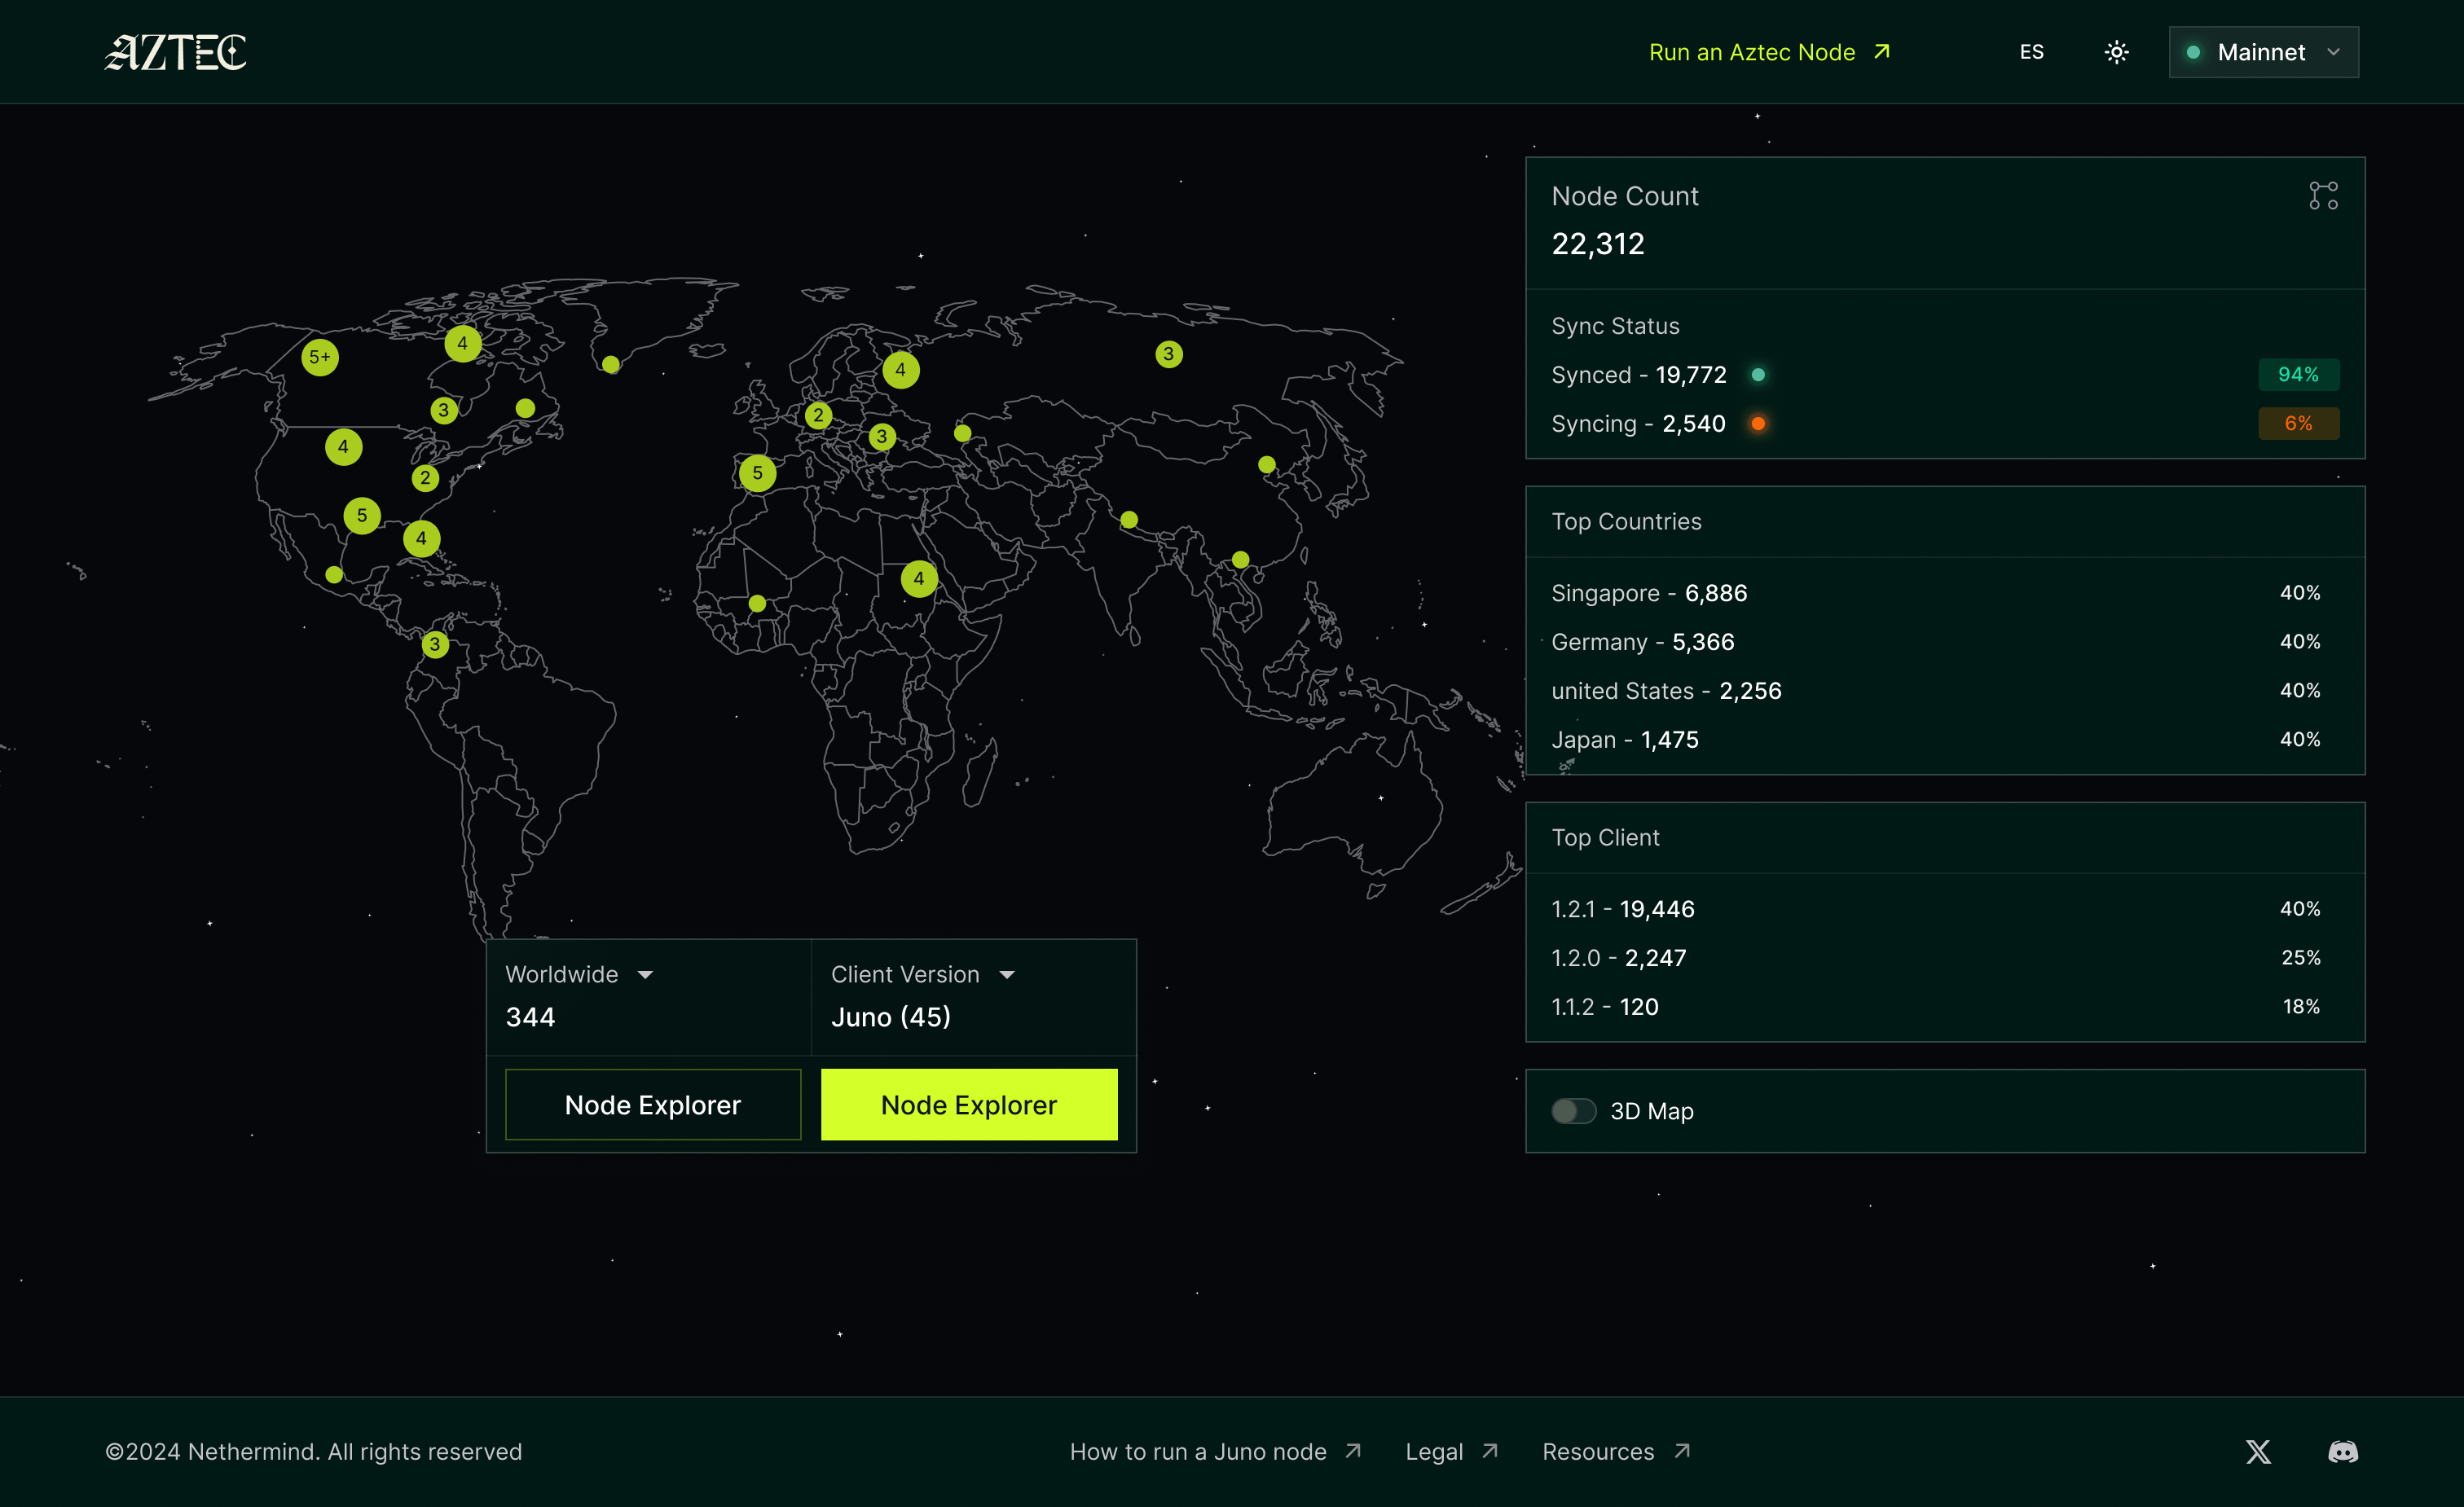
Task: Open How to run a Juno node link
Action: [x=1215, y=1451]
